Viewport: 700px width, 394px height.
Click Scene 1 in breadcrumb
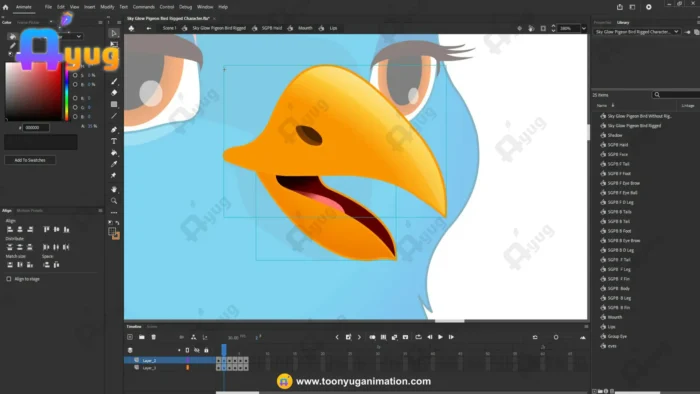click(169, 28)
